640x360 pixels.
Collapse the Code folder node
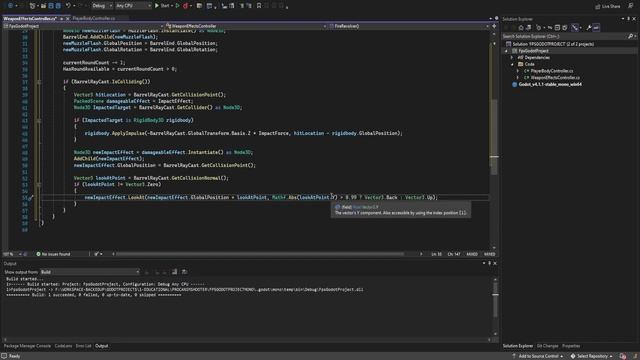click(x=513, y=64)
